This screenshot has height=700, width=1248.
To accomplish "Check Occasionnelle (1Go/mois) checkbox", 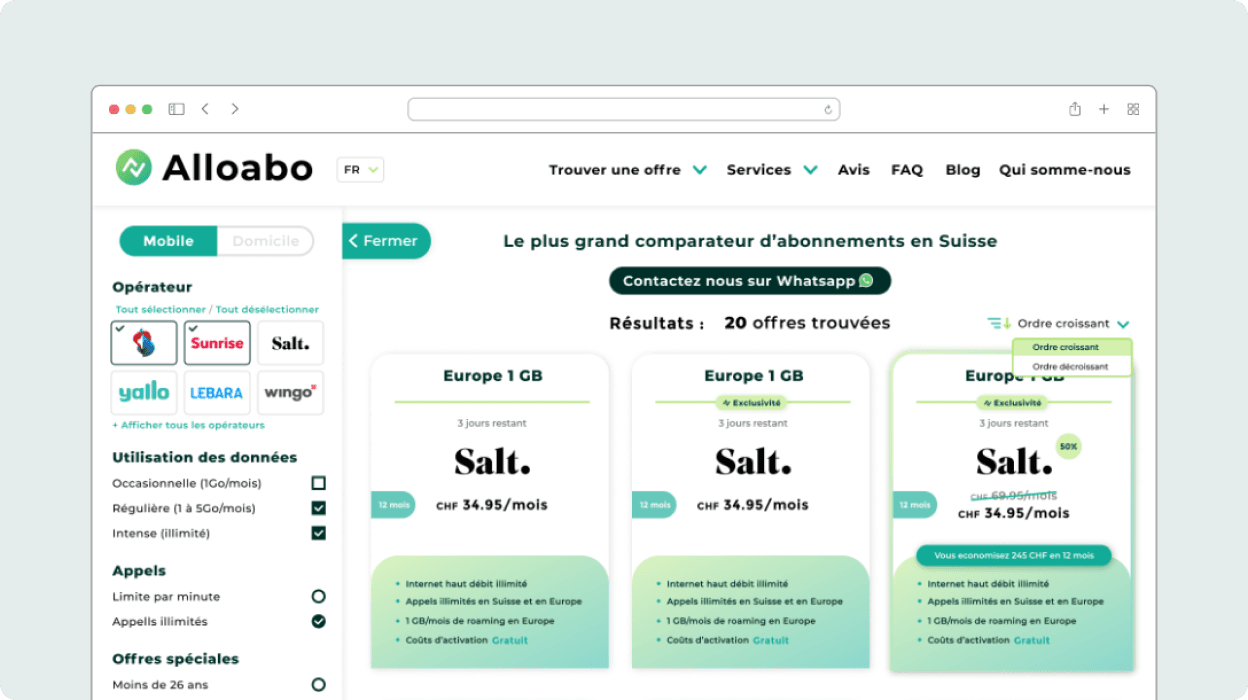I will [x=318, y=483].
